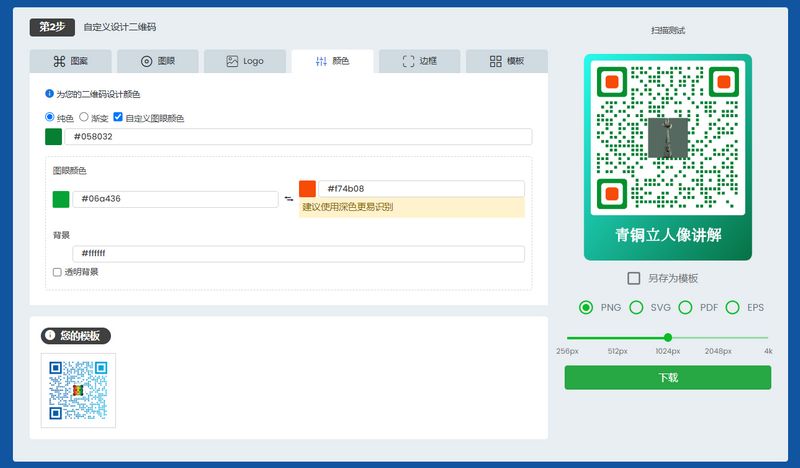Enable the 透明背景 transparent background checkbox
Image resolution: width=800 pixels, height=468 pixels.
(x=57, y=271)
